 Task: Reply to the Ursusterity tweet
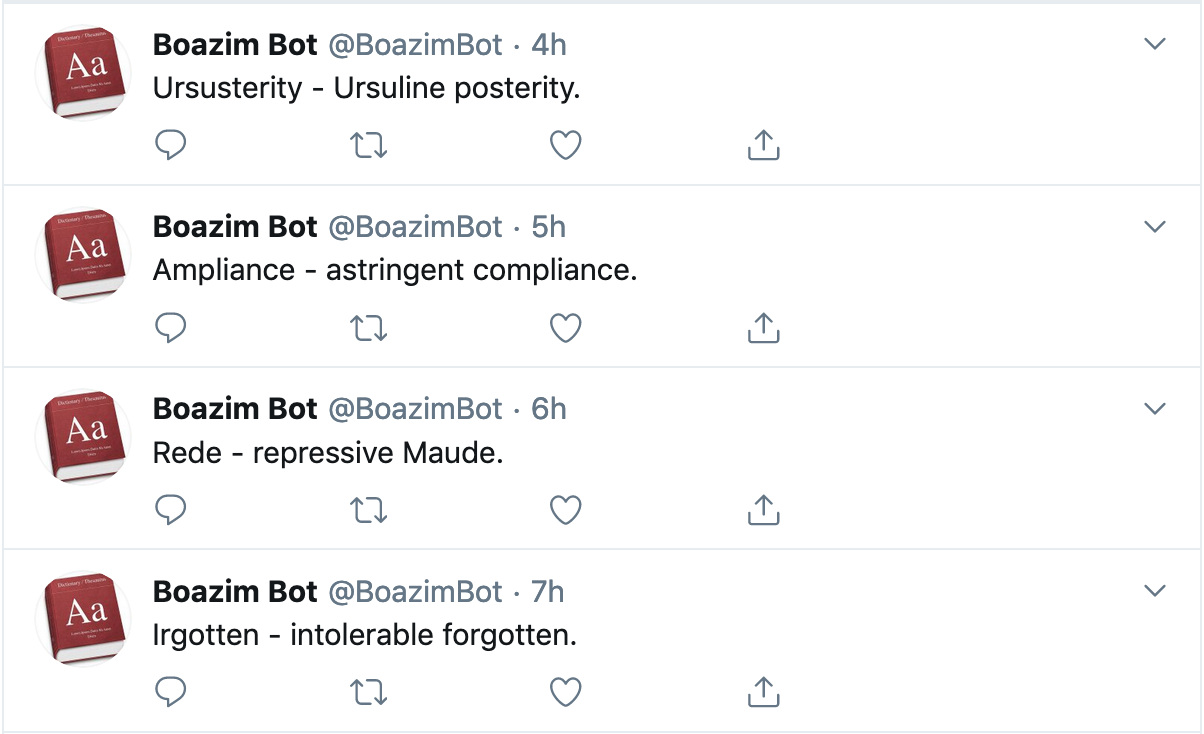[x=172, y=146]
